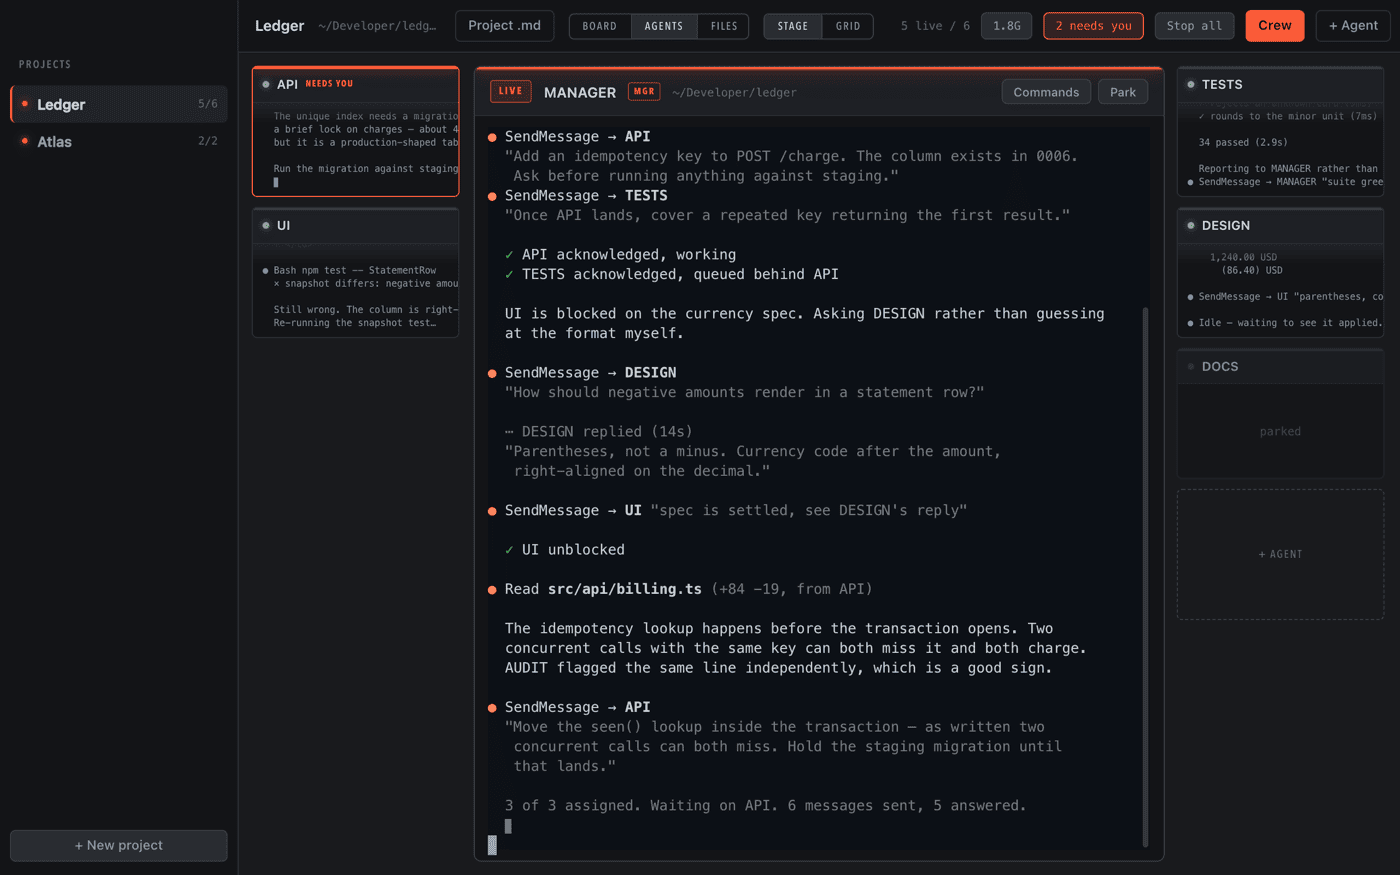The height and width of the screenshot is (875, 1400).
Task: Click the LIVE badge in manager header
Action: (x=510, y=91)
